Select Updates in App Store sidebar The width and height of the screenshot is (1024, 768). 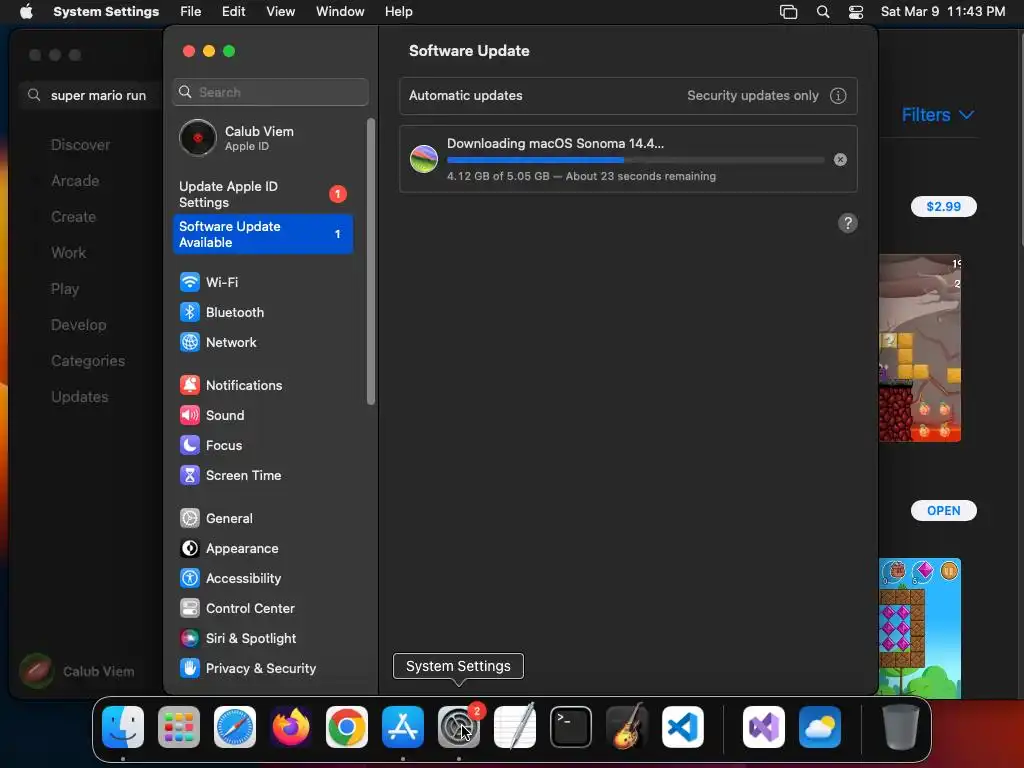(80, 396)
